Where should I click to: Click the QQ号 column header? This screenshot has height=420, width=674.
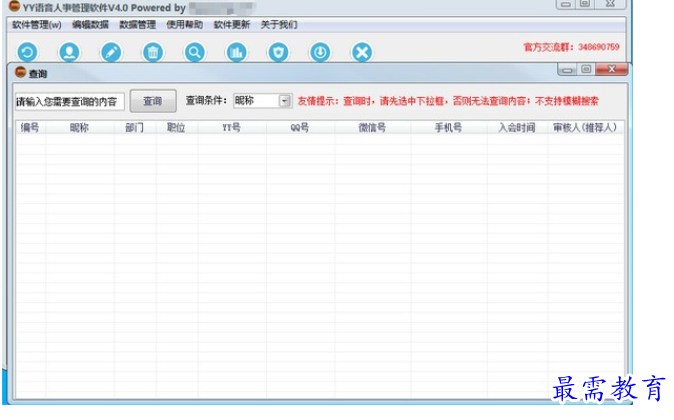pos(300,128)
